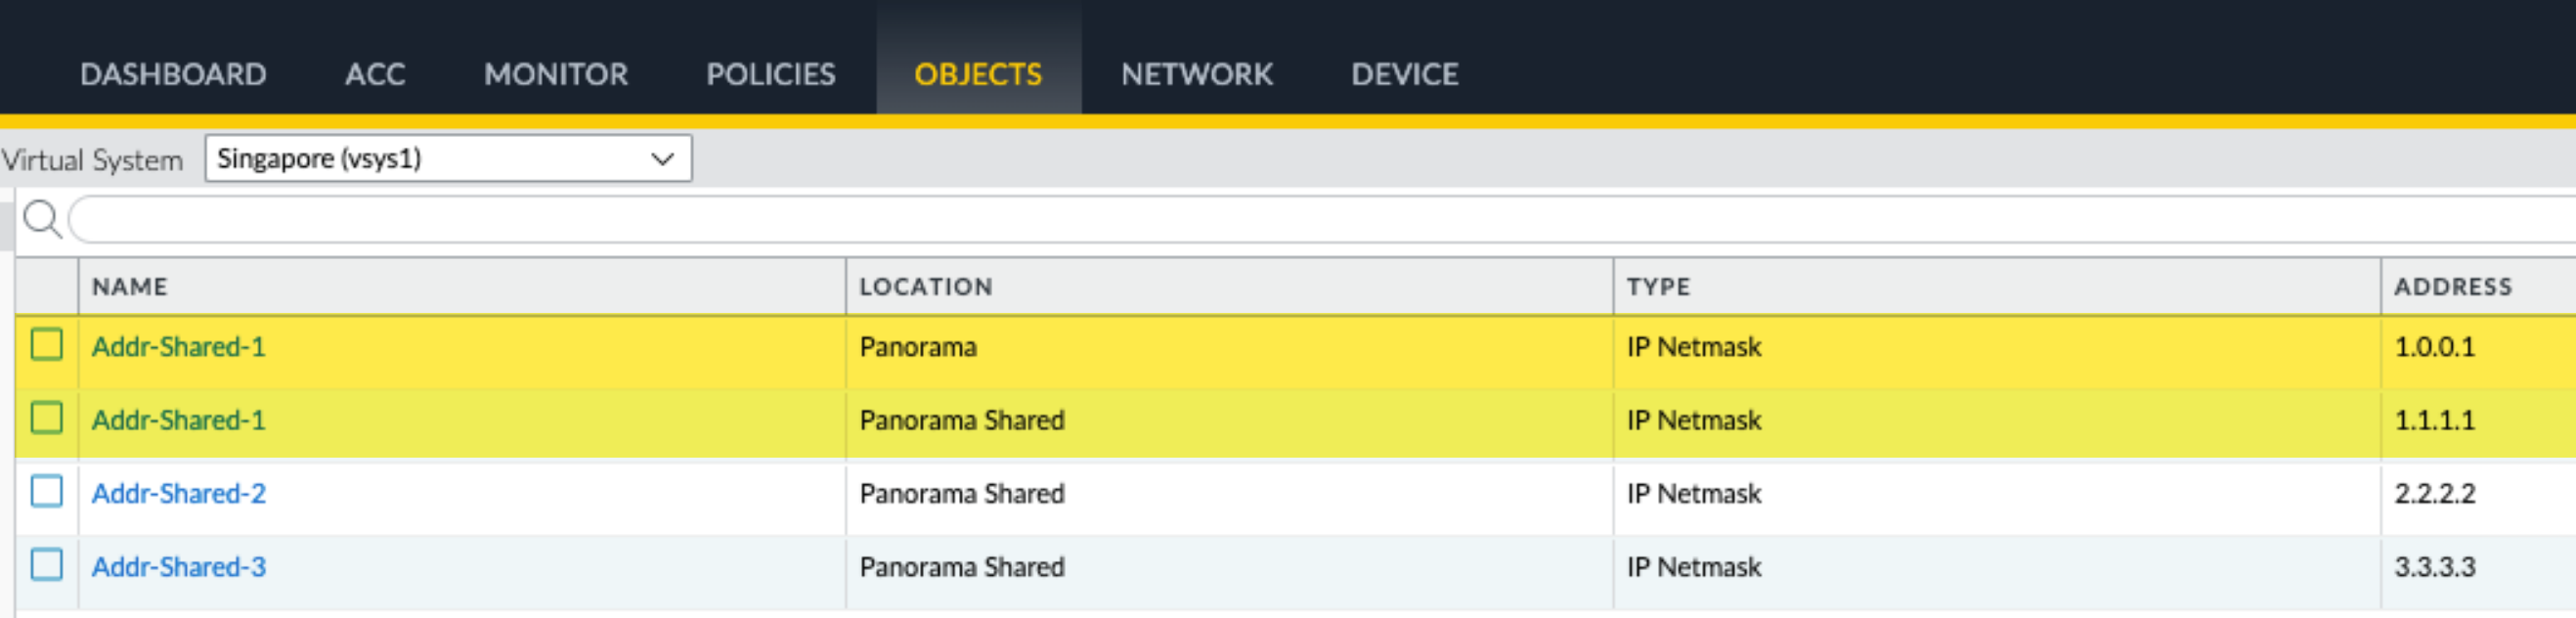Screen dimensions: 2576x618
Task: Click the Objects tab
Action: pos(978,74)
